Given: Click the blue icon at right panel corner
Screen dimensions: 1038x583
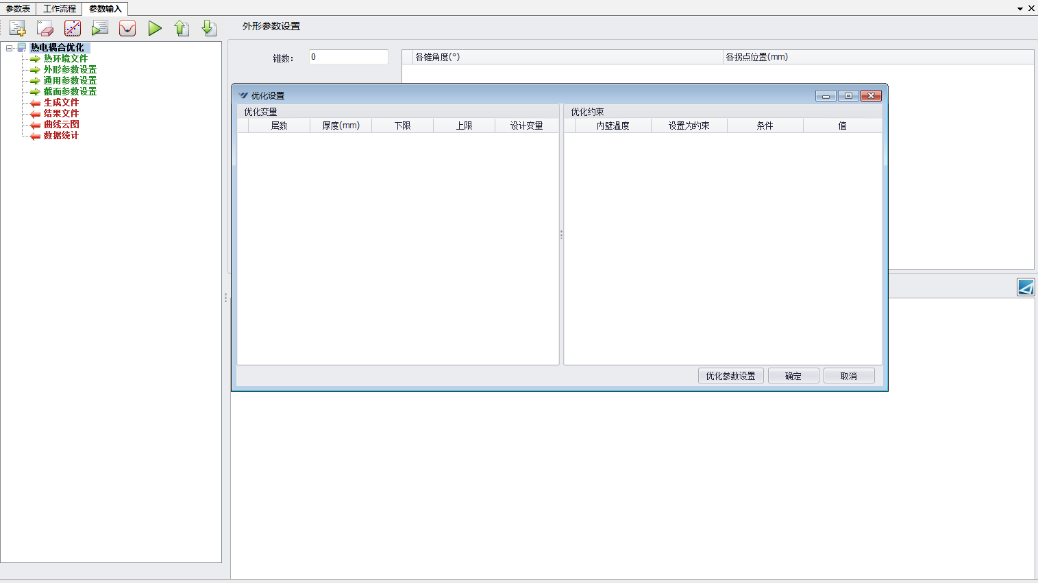Looking at the screenshot, I should (1026, 288).
